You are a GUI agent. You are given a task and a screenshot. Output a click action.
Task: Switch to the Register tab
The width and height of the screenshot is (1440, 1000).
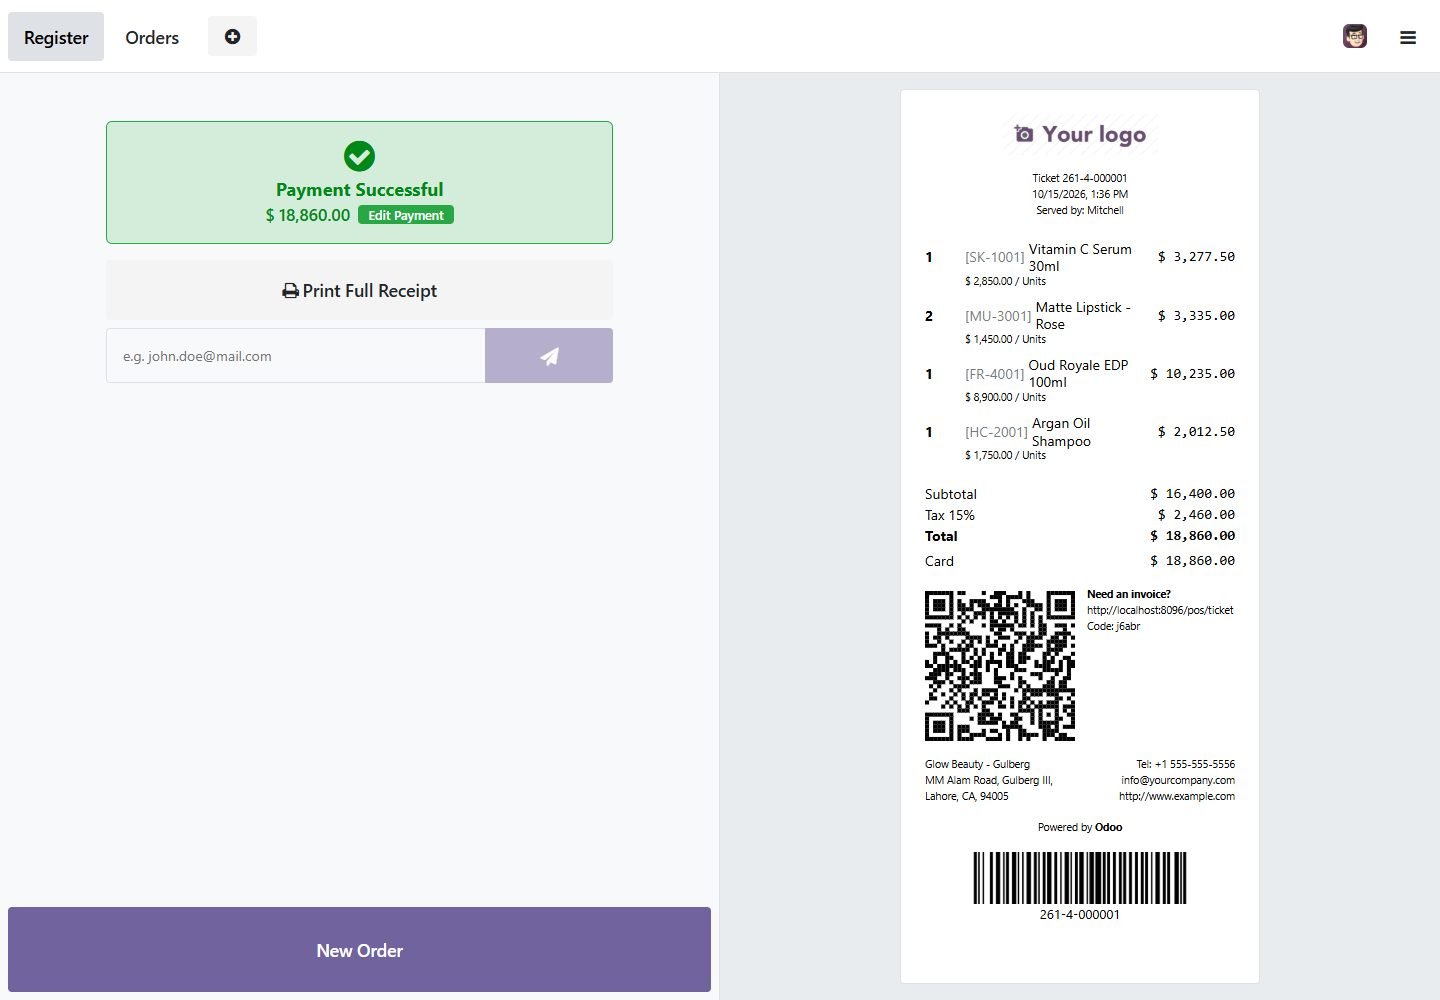tap(56, 37)
